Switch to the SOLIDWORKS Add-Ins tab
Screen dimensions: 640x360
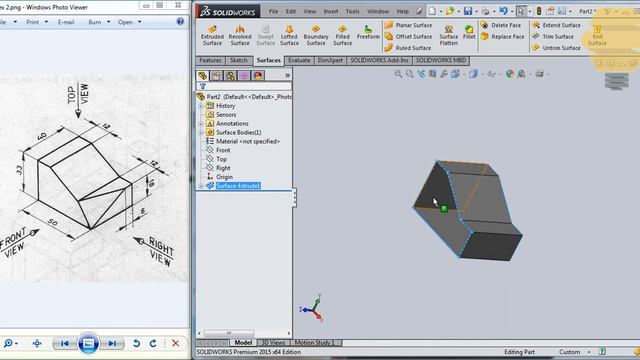point(379,60)
